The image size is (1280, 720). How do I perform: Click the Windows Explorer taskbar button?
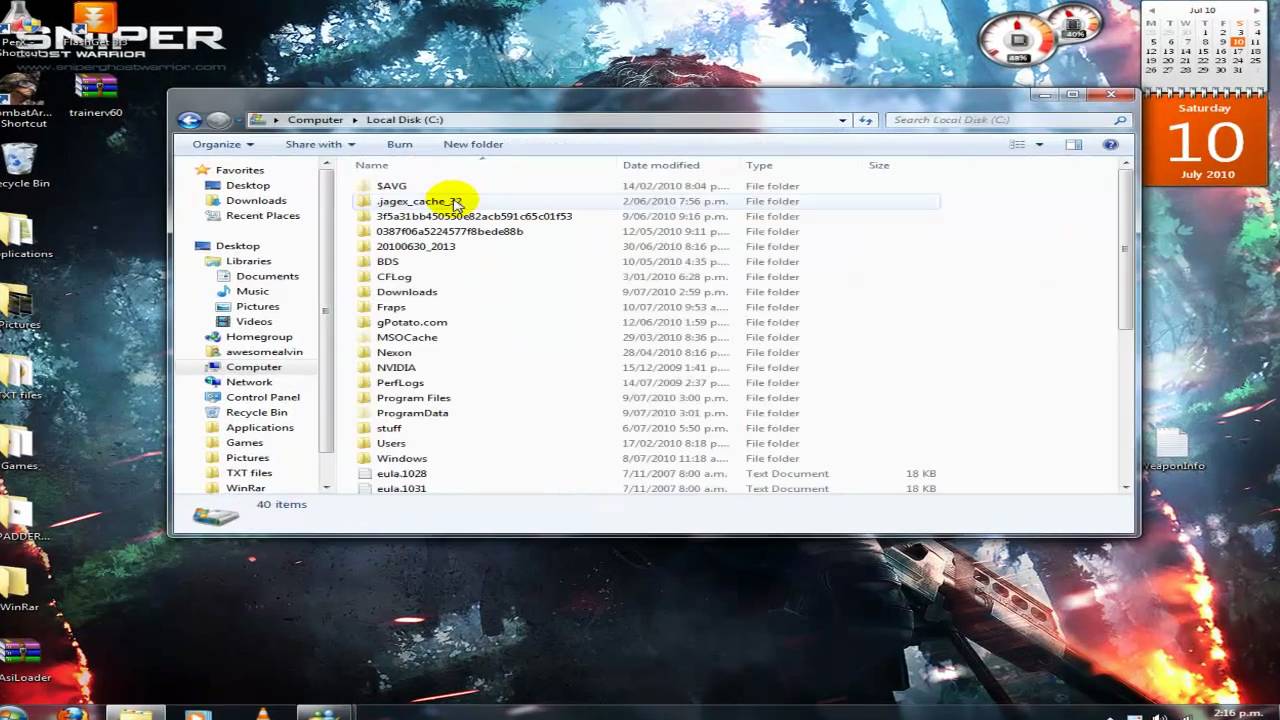click(136, 713)
